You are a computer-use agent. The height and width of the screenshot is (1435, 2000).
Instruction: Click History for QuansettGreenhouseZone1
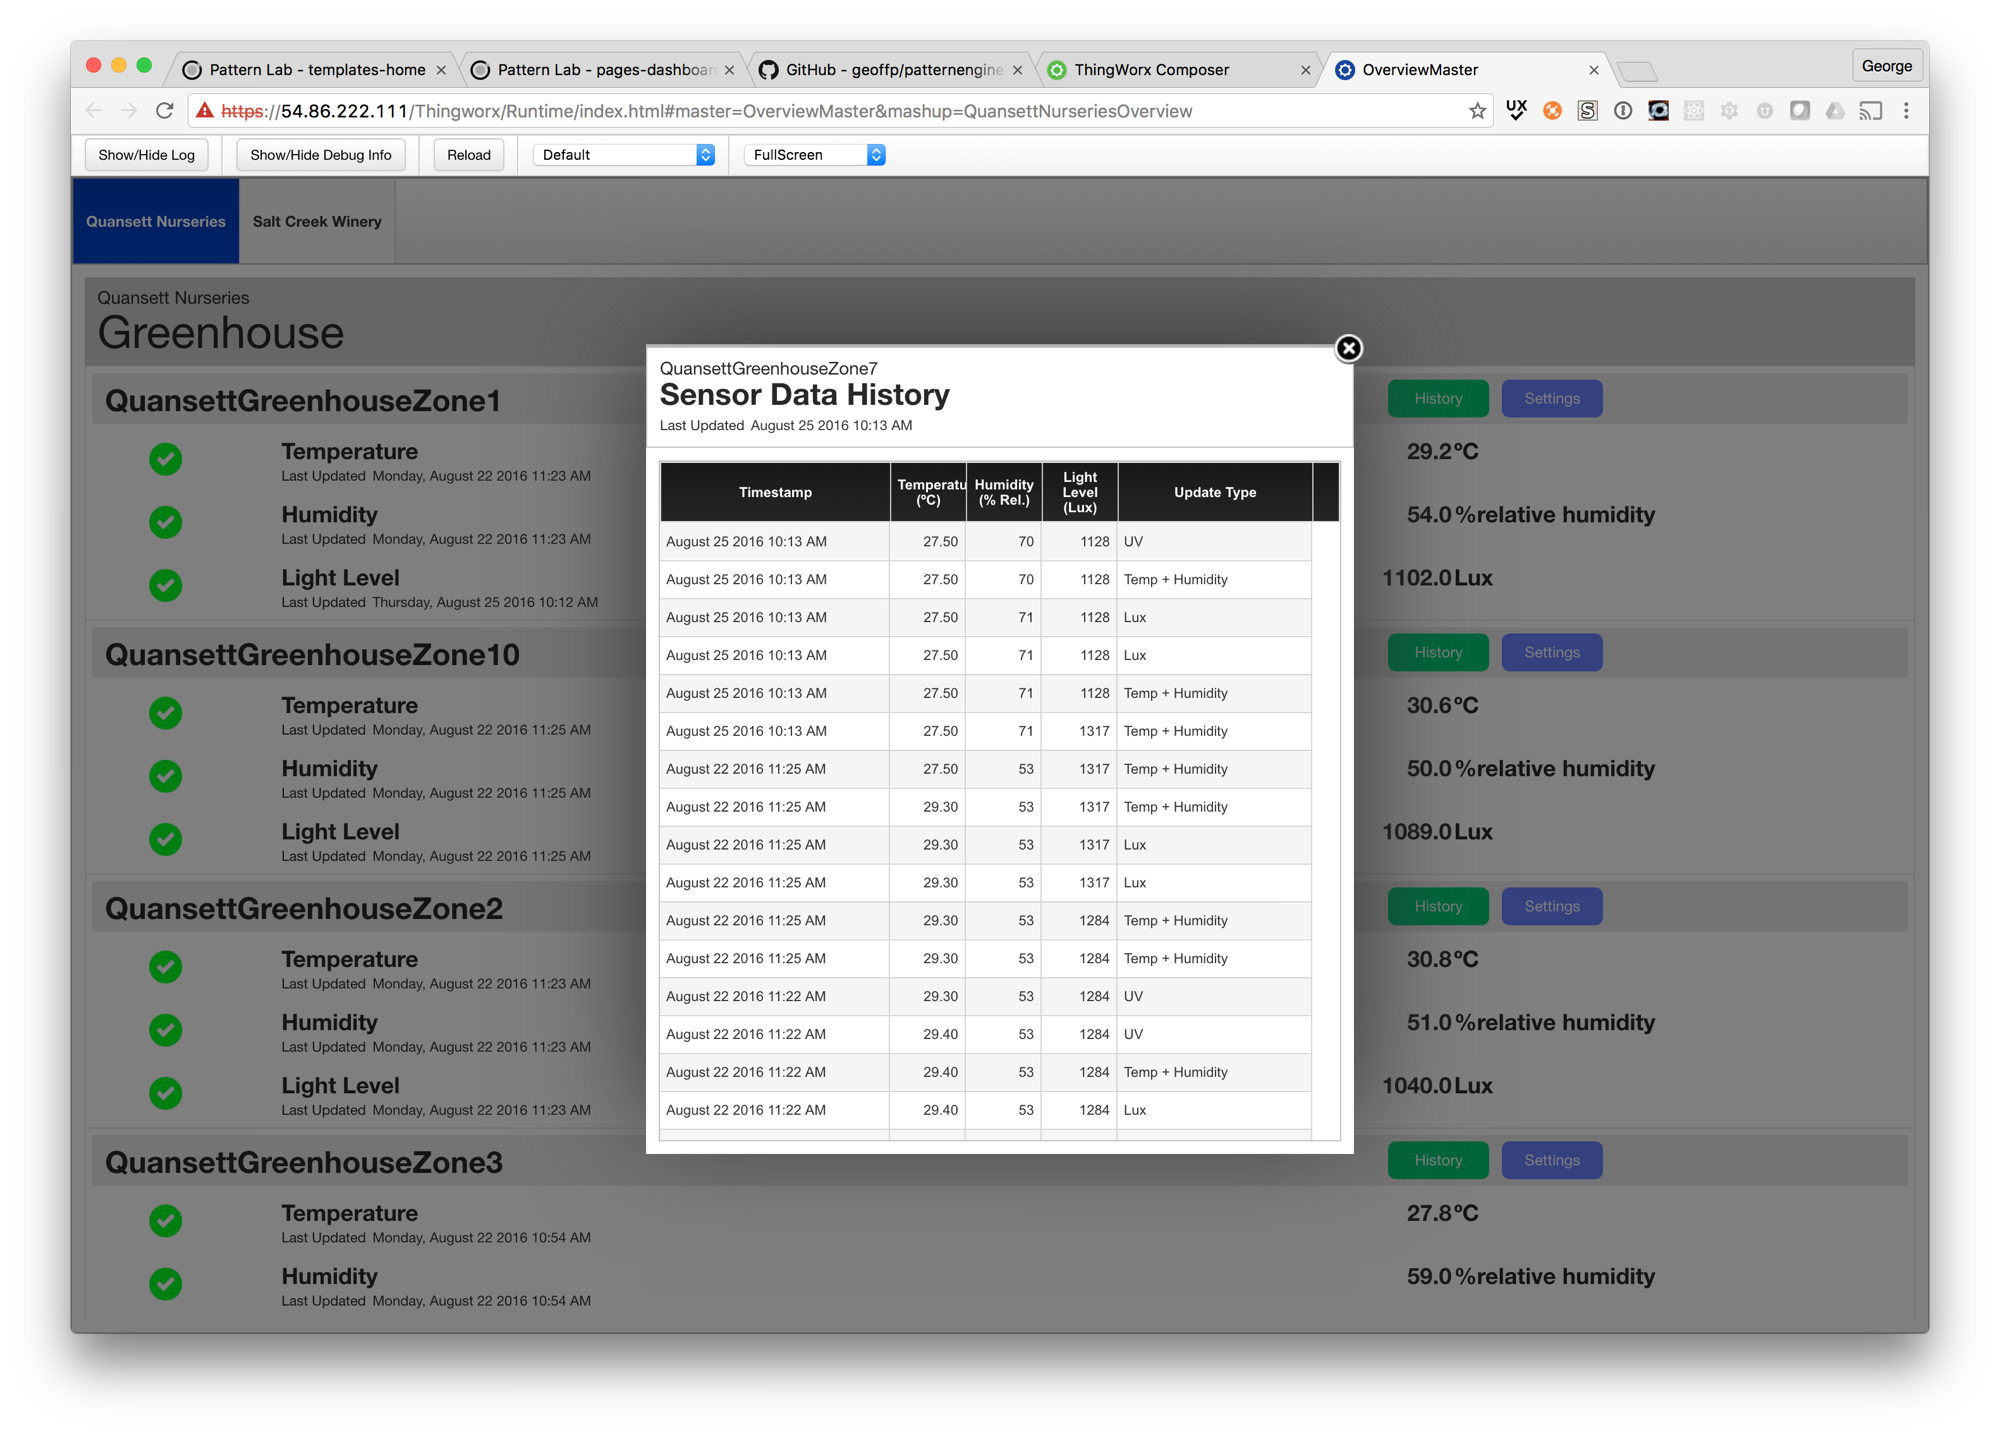pos(1438,398)
